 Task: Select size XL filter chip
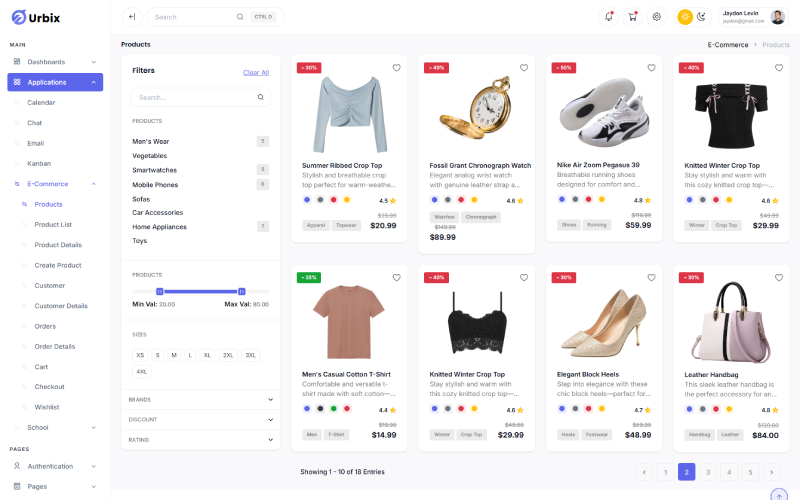207,355
